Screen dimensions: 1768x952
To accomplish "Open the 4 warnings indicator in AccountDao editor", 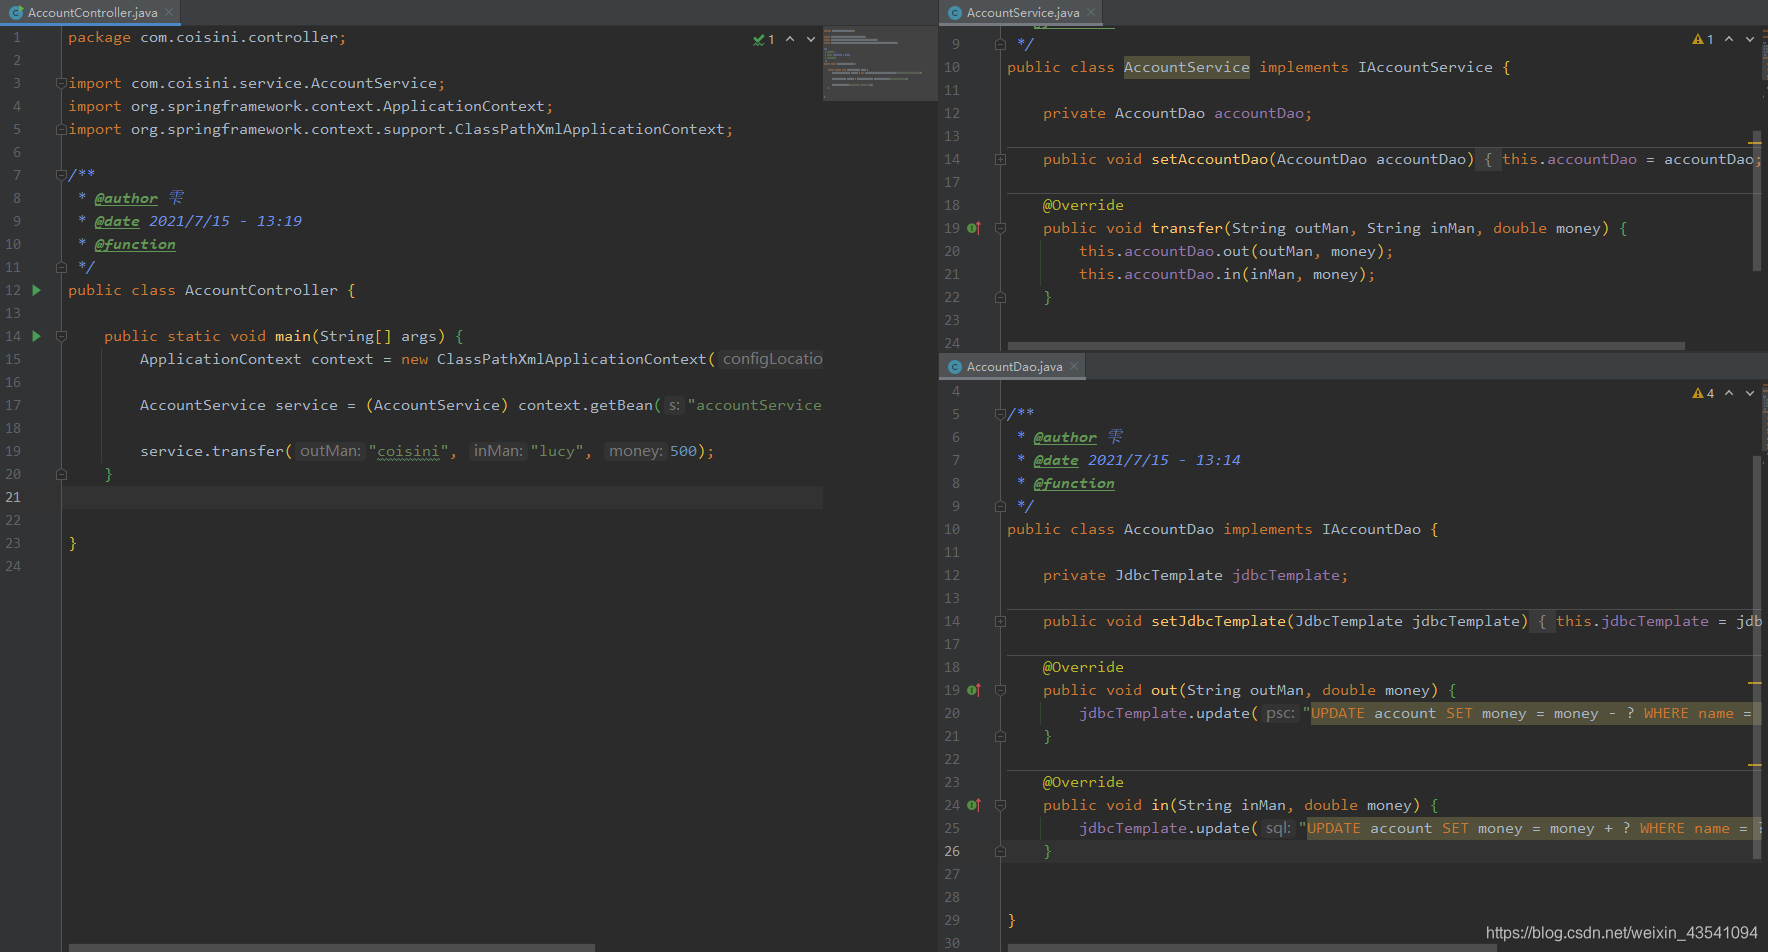I will [1703, 393].
